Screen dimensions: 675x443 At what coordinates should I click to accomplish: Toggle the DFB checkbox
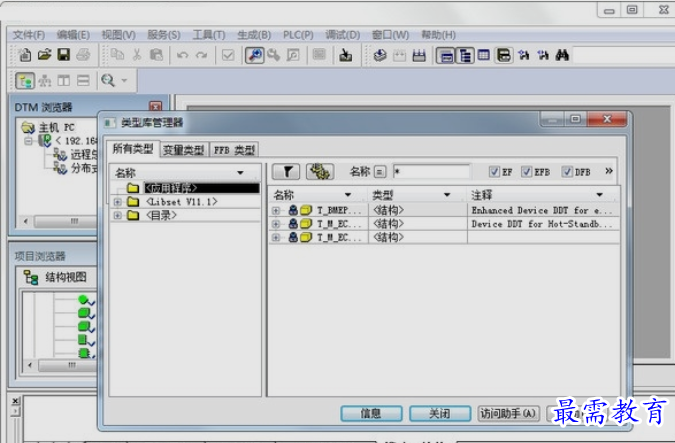pyautogui.click(x=567, y=172)
